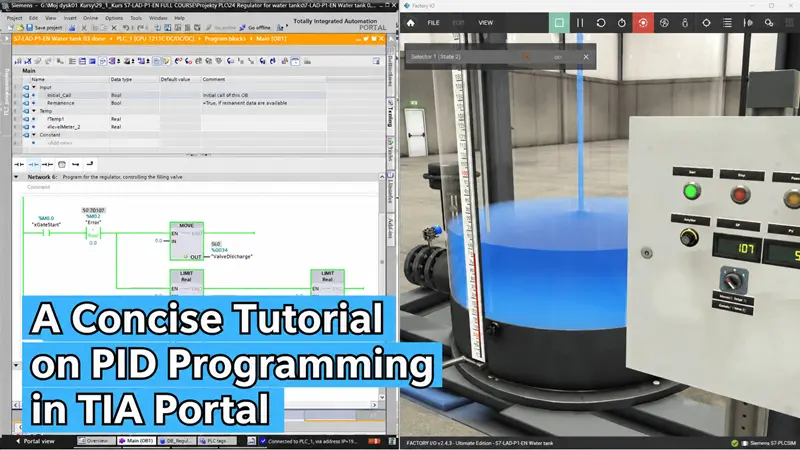Image resolution: width=800 pixels, height=450 pixels.
Task: Toggle the forced state icon on Selector 1 popup
Action: click(527, 57)
